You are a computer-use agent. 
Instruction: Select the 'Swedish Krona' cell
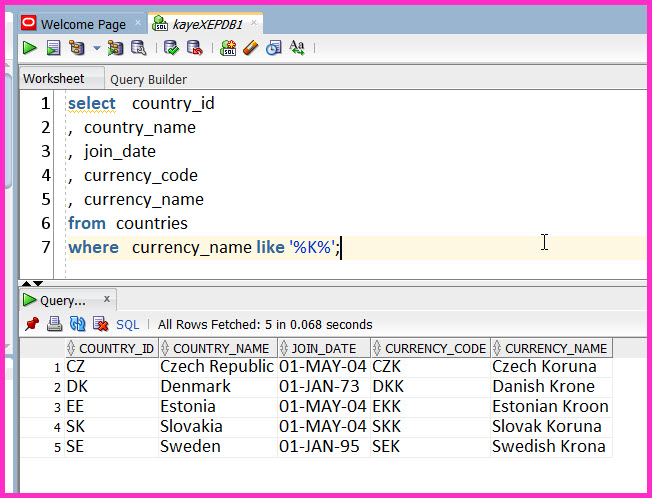pos(551,446)
